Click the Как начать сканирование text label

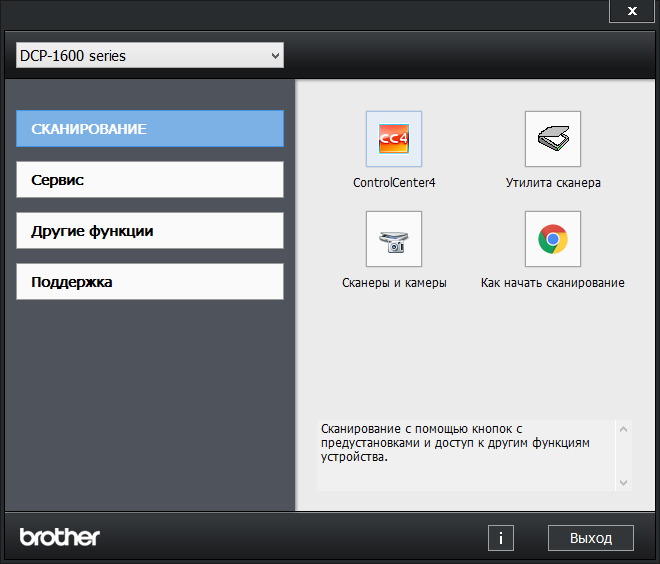coord(553,283)
